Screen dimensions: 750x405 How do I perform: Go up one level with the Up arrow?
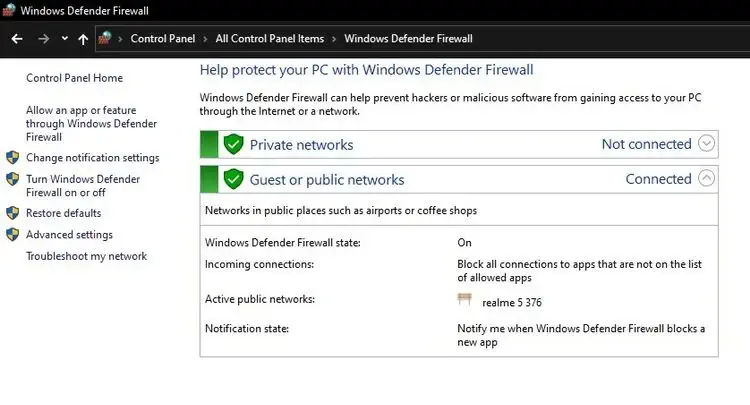pyautogui.click(x=83, y=39)
